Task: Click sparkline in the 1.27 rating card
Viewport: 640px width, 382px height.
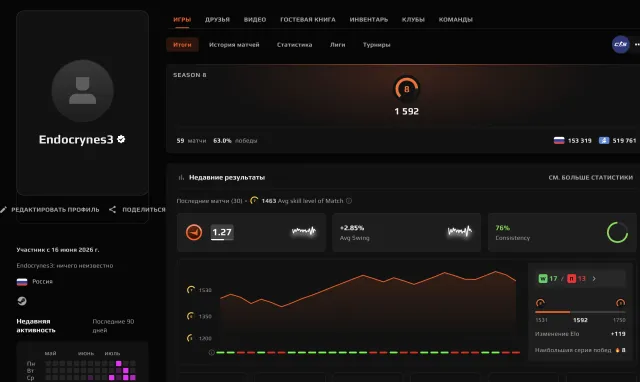Action: point(304,231)
